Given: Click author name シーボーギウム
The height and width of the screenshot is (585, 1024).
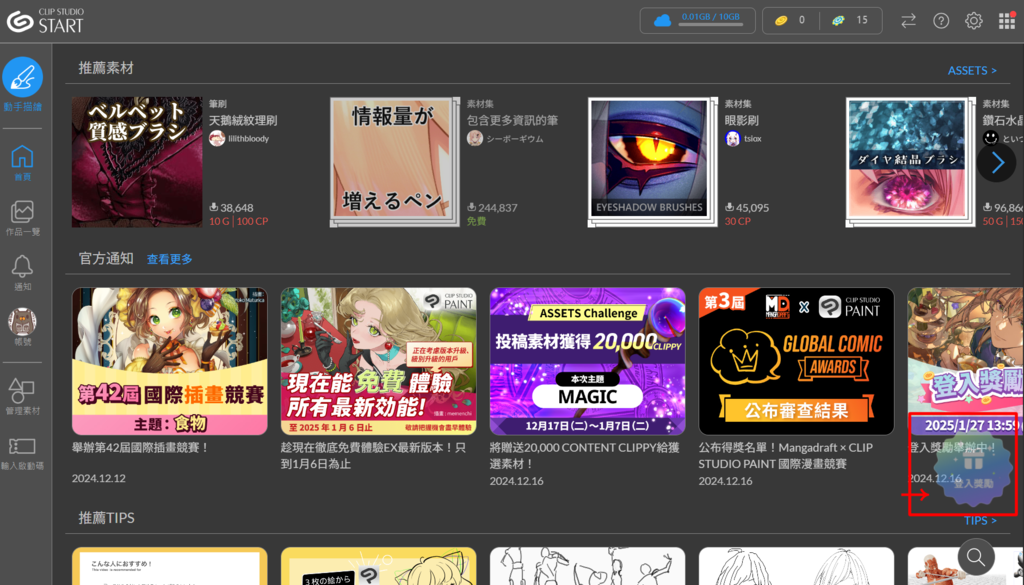Looking at the screenshot, I should [515, 138].
